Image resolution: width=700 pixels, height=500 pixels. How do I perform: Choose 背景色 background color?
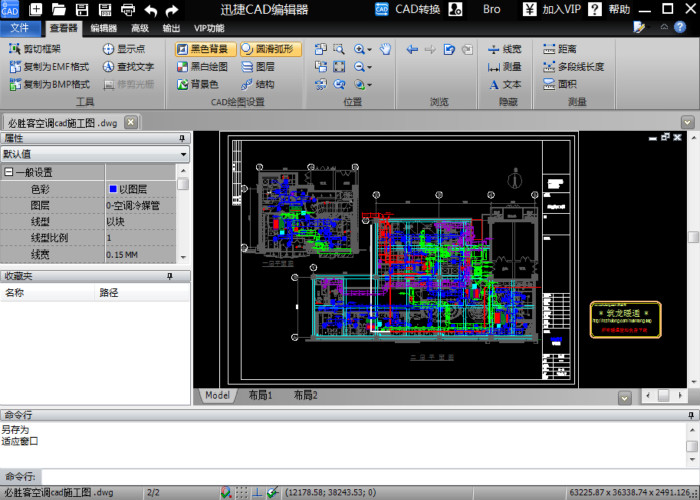[198, 84]
